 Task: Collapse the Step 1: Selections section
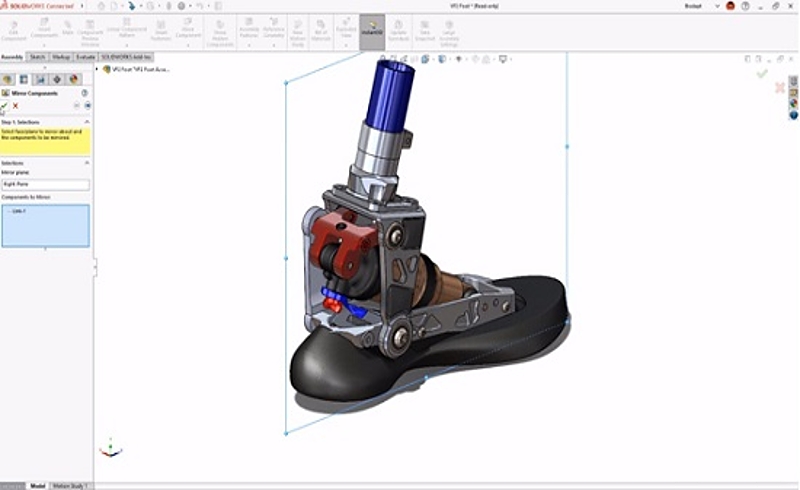tap(87, 122)
